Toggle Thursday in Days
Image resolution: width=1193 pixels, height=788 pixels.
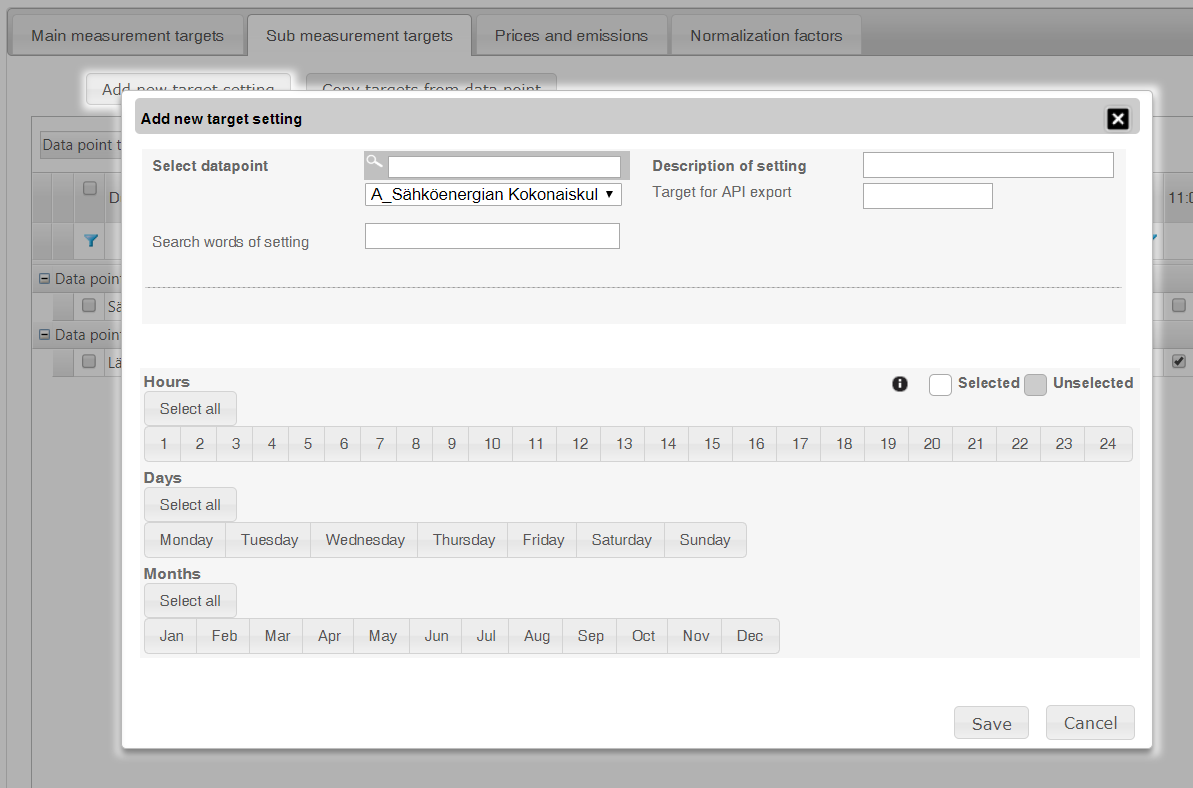(x=463, y=540)
